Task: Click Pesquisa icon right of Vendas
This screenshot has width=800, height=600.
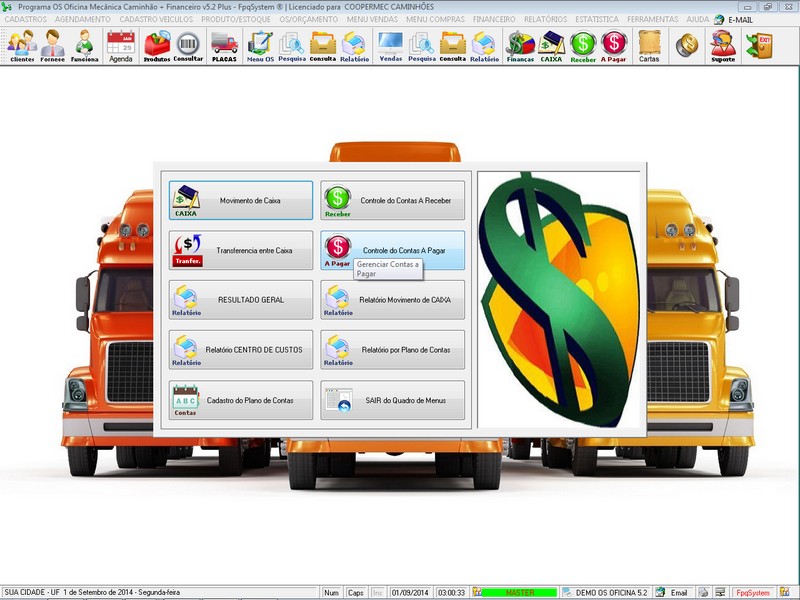Action: [422, 46]
